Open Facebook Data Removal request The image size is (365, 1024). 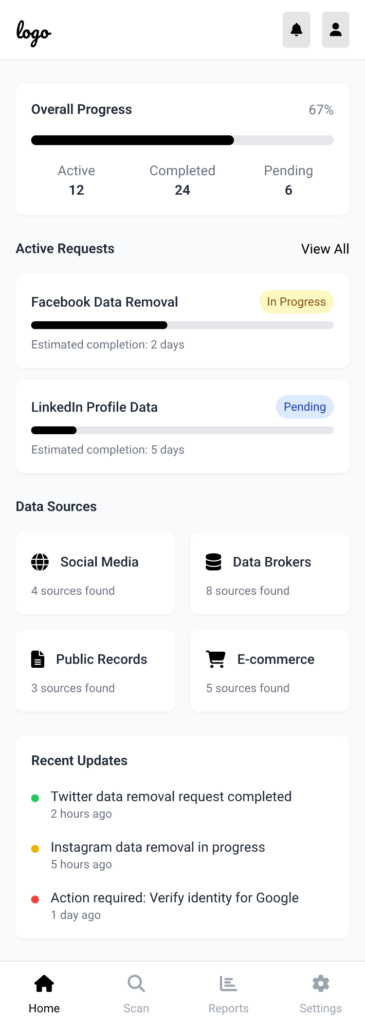pyautogui.click(x=182, y=321)
